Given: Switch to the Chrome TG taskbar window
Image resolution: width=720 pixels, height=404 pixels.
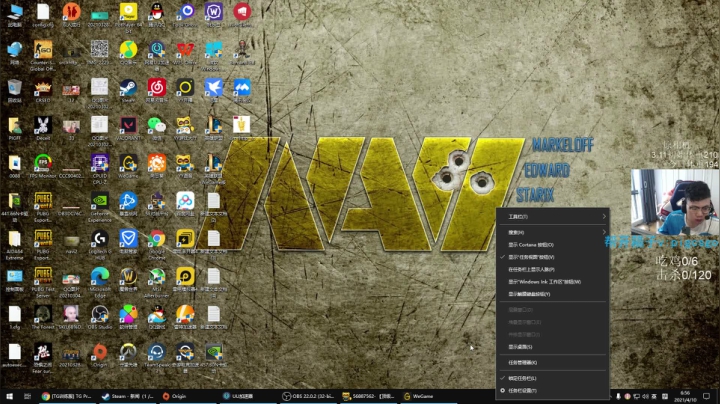Looking at the screenshot, I should tap(68, 396).
